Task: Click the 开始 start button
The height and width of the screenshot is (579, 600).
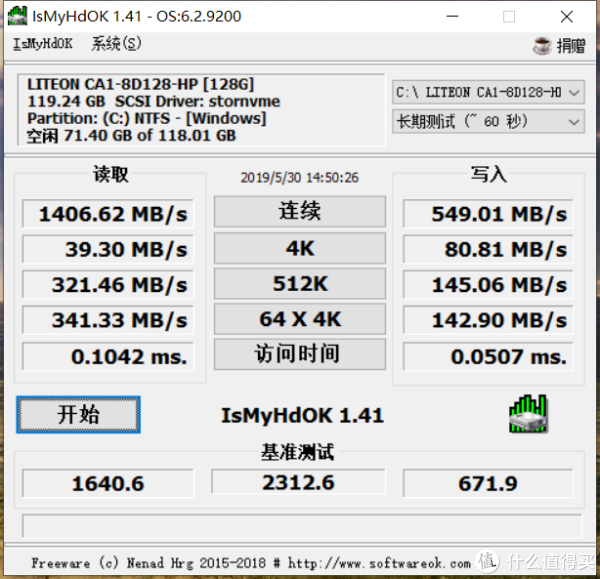Action: [x=78, y=415]
